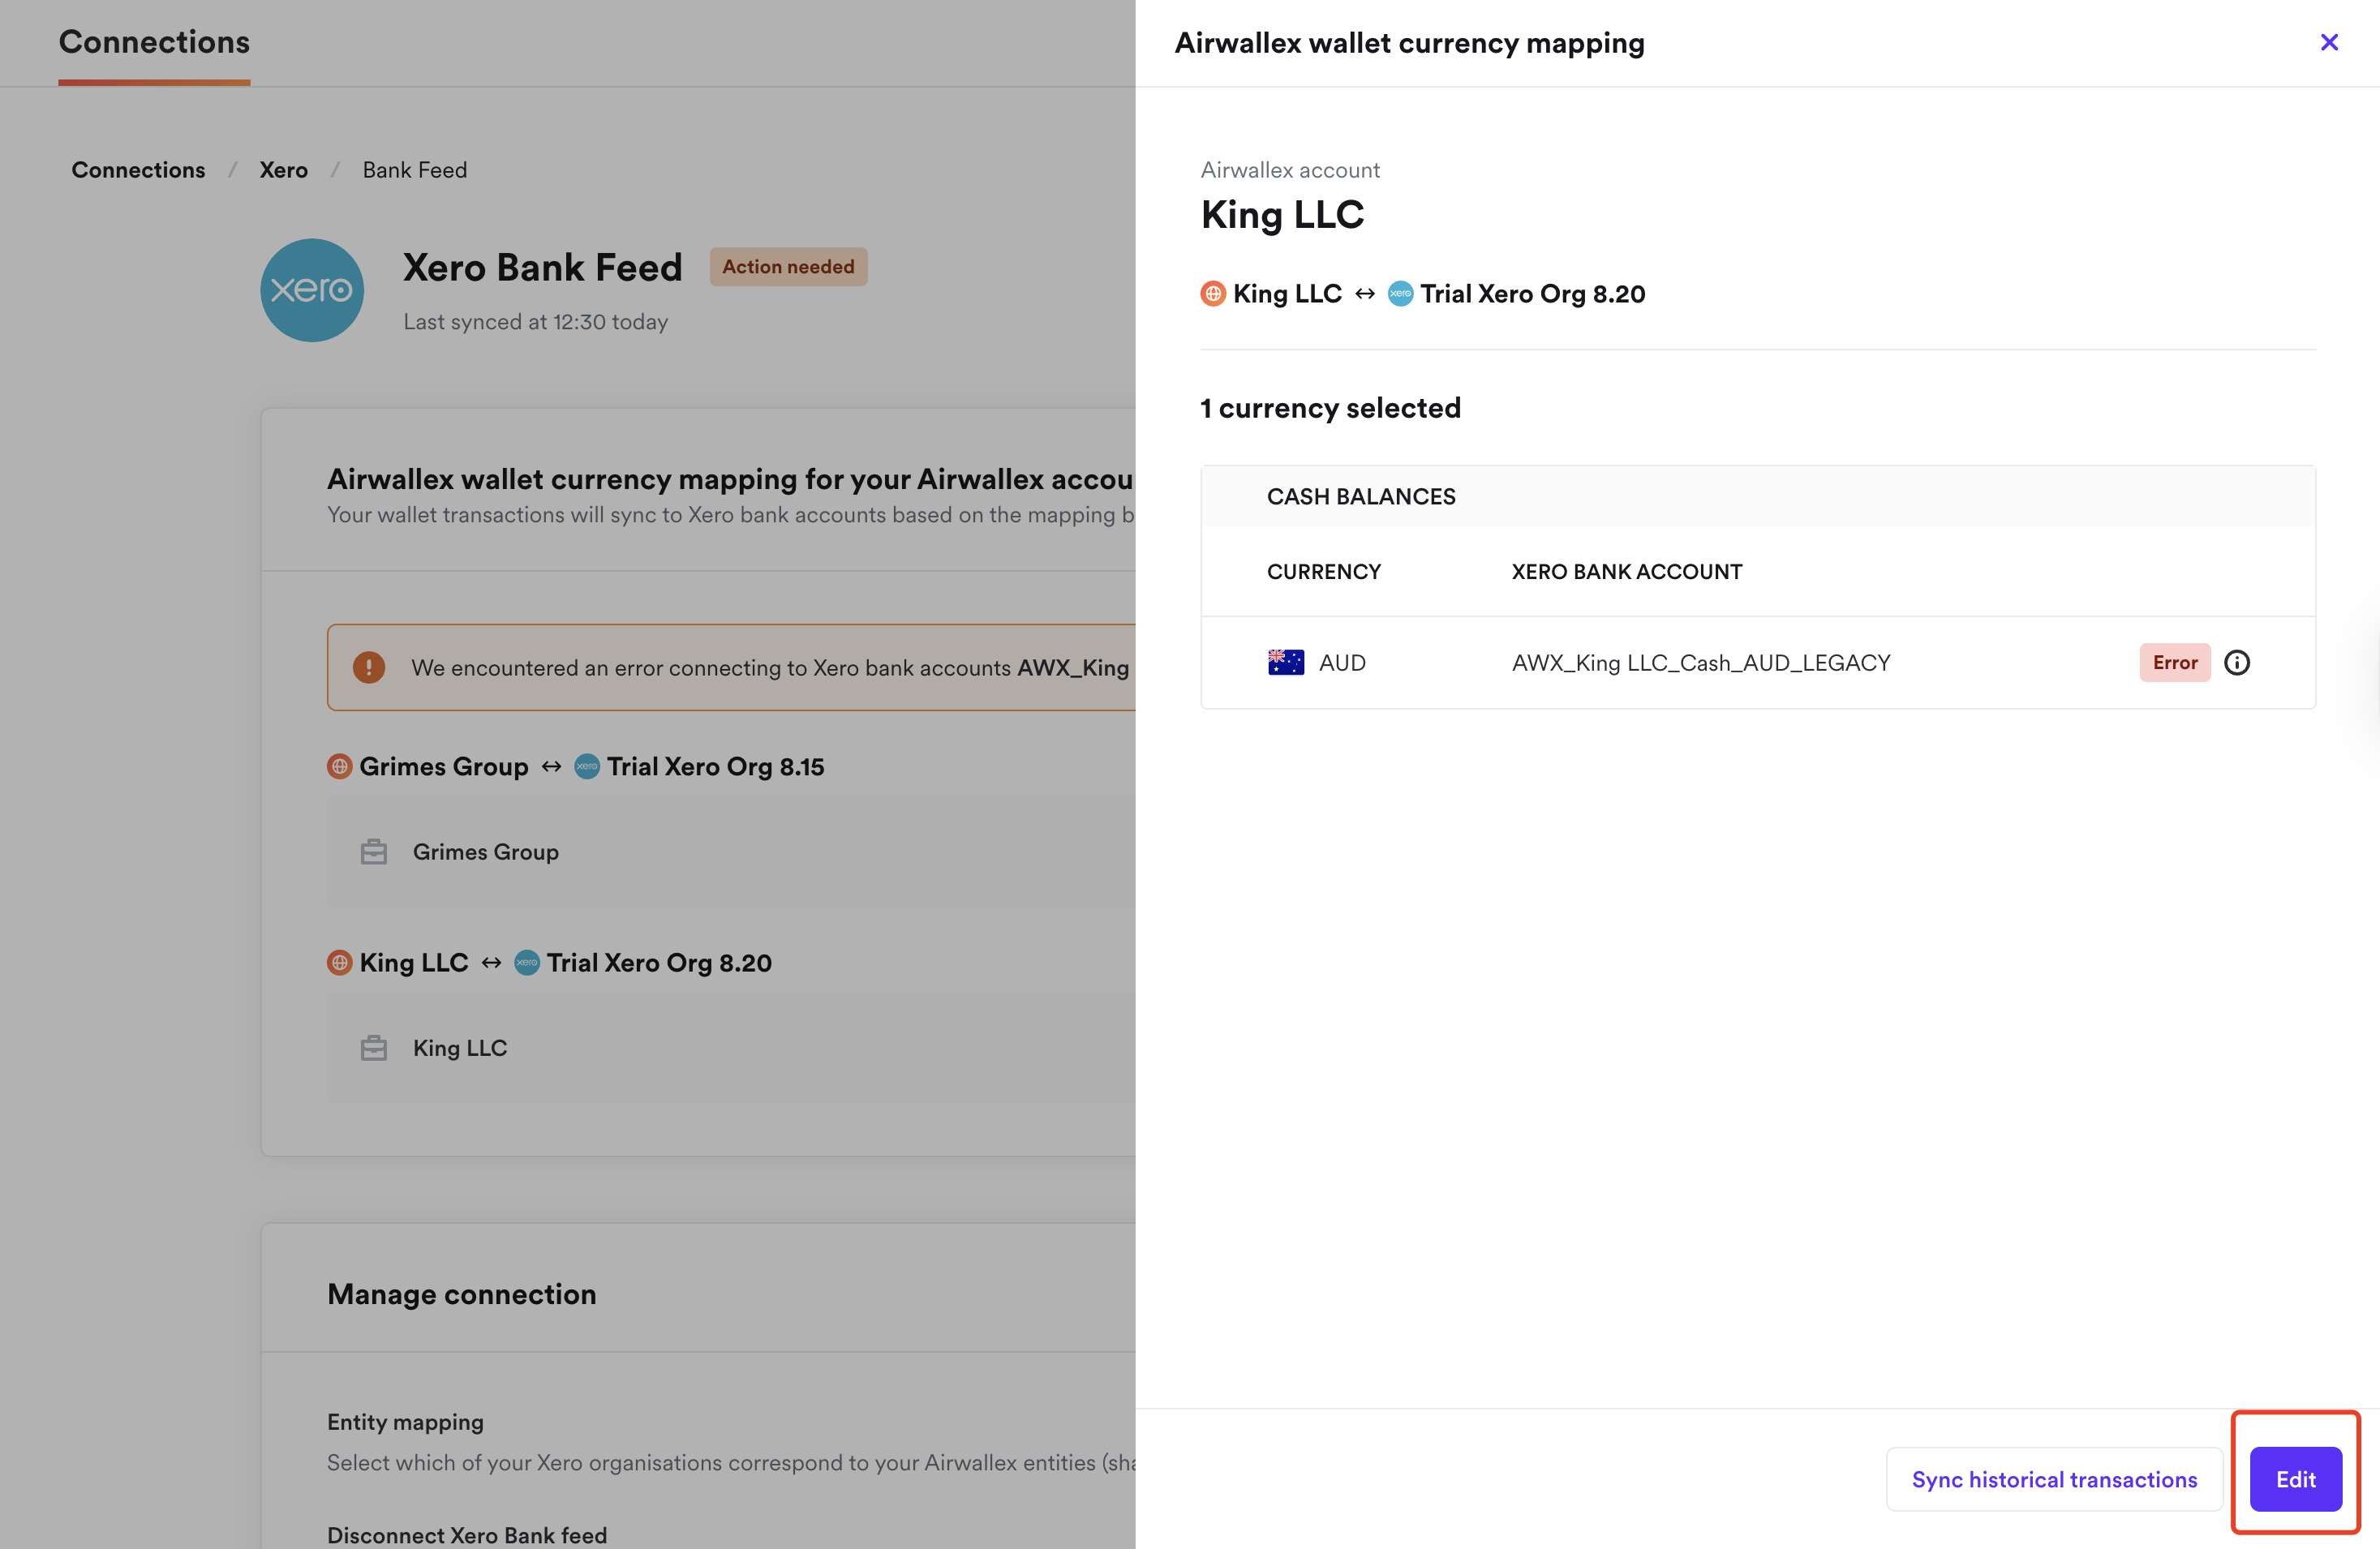Viewport: 2380px width, 1549px height.
Task: Select the Grimes Group account row
Action: (730, 852)
